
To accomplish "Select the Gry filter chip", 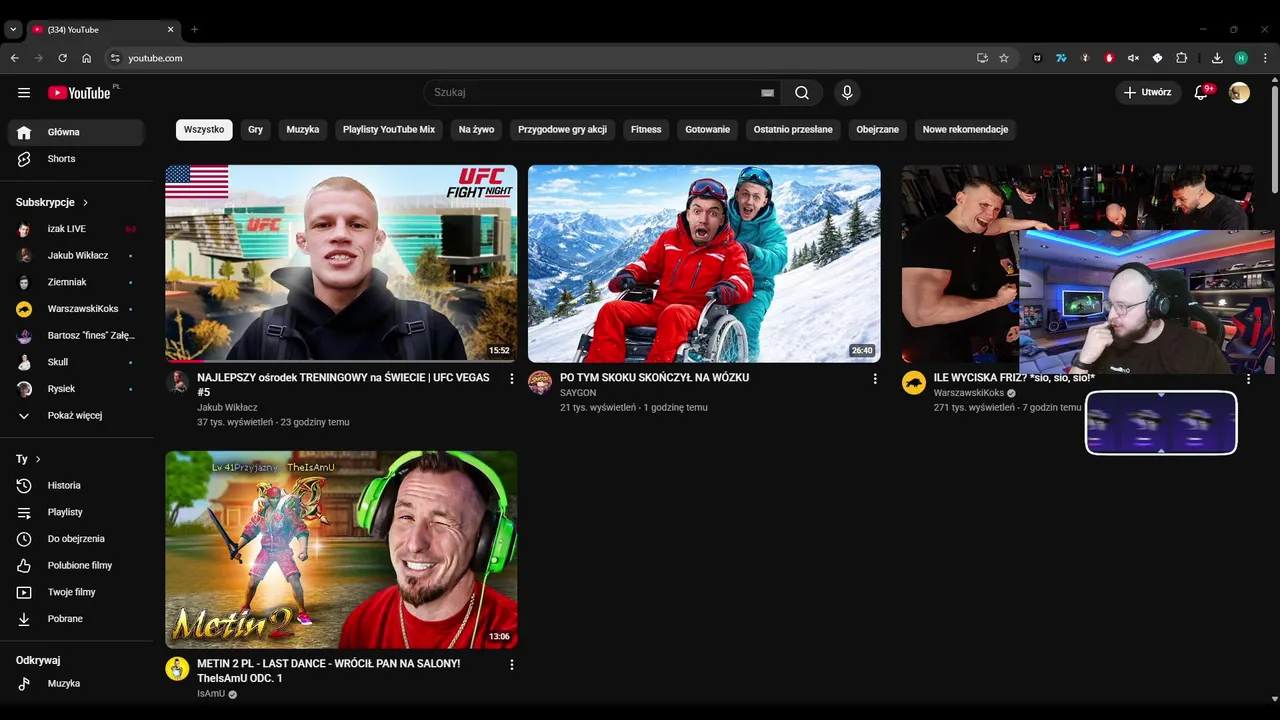I will (x=256, y=130).
